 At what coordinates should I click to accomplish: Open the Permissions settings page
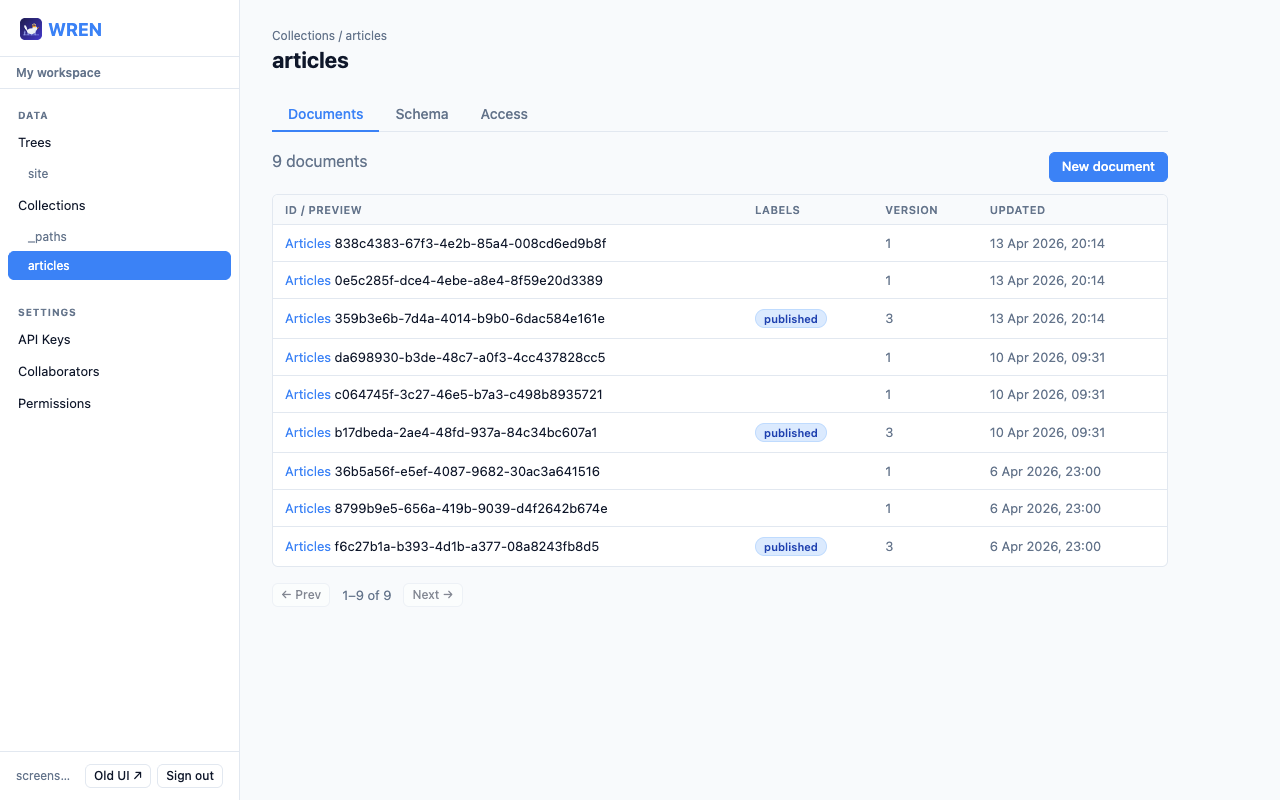(54, 404)
